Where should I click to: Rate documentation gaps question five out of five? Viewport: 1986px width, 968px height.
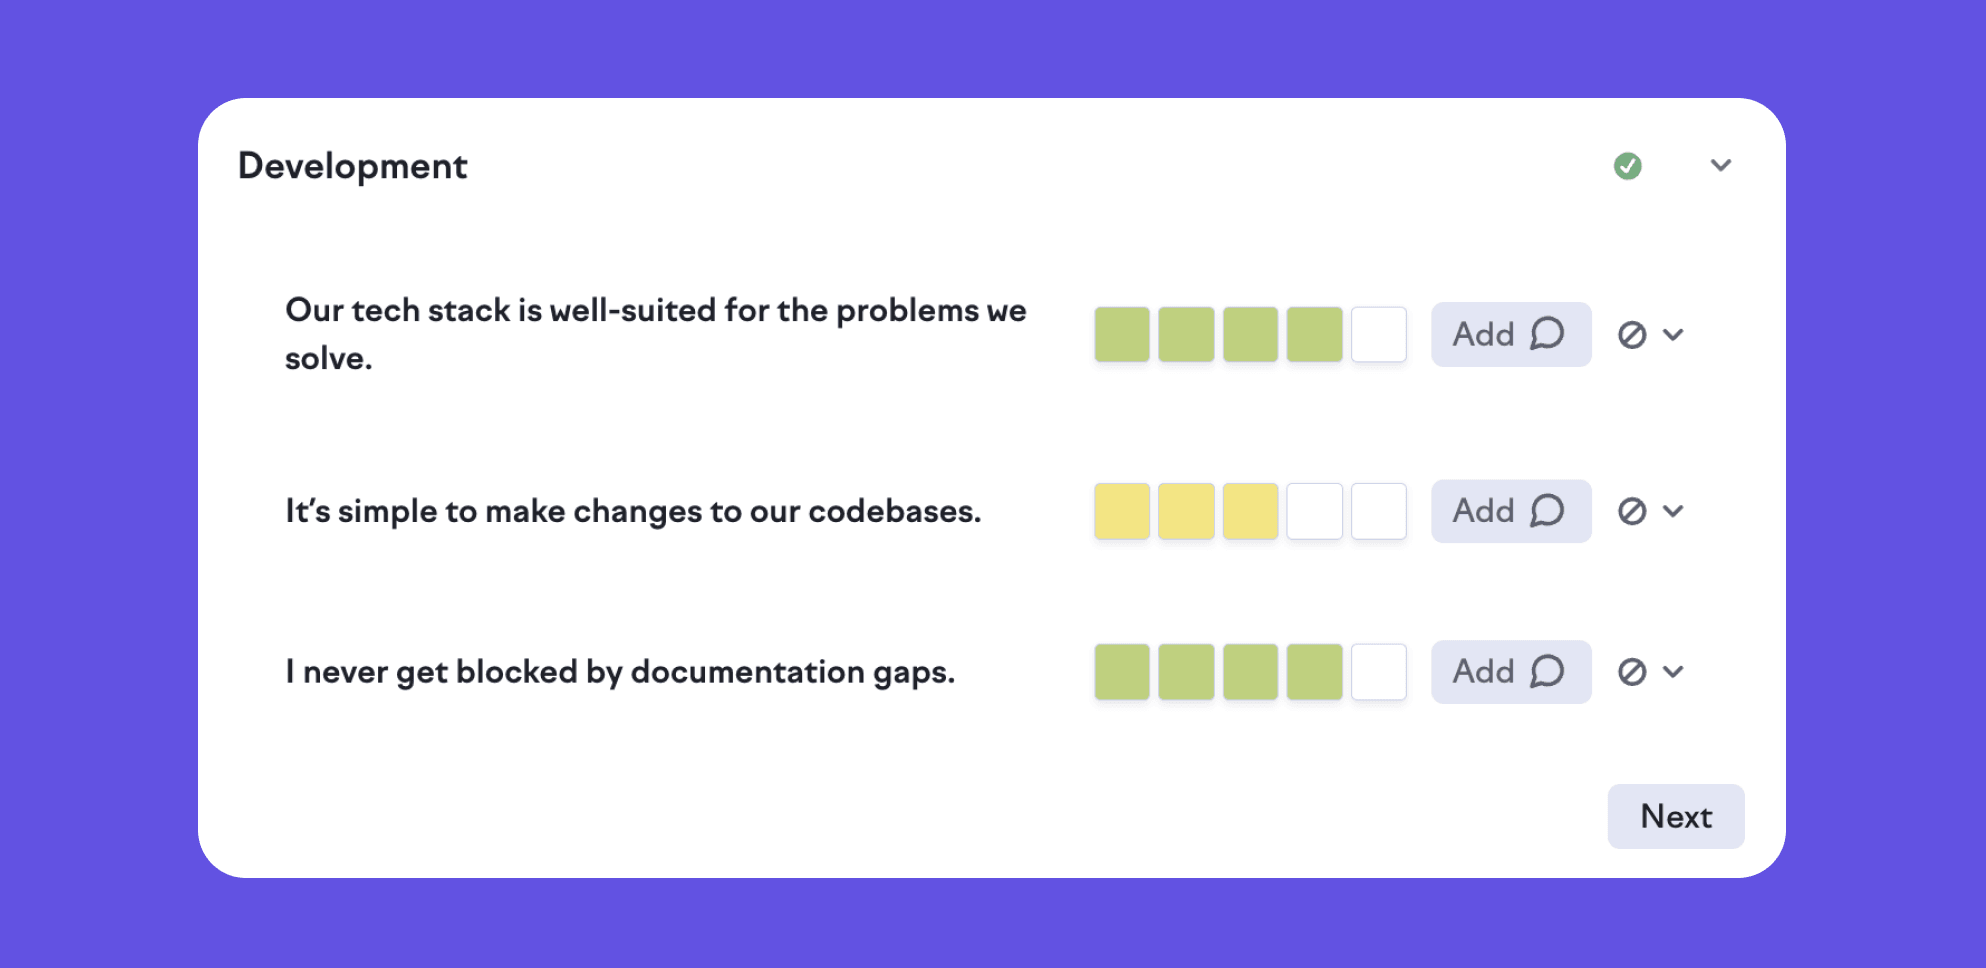point(1378,672)
